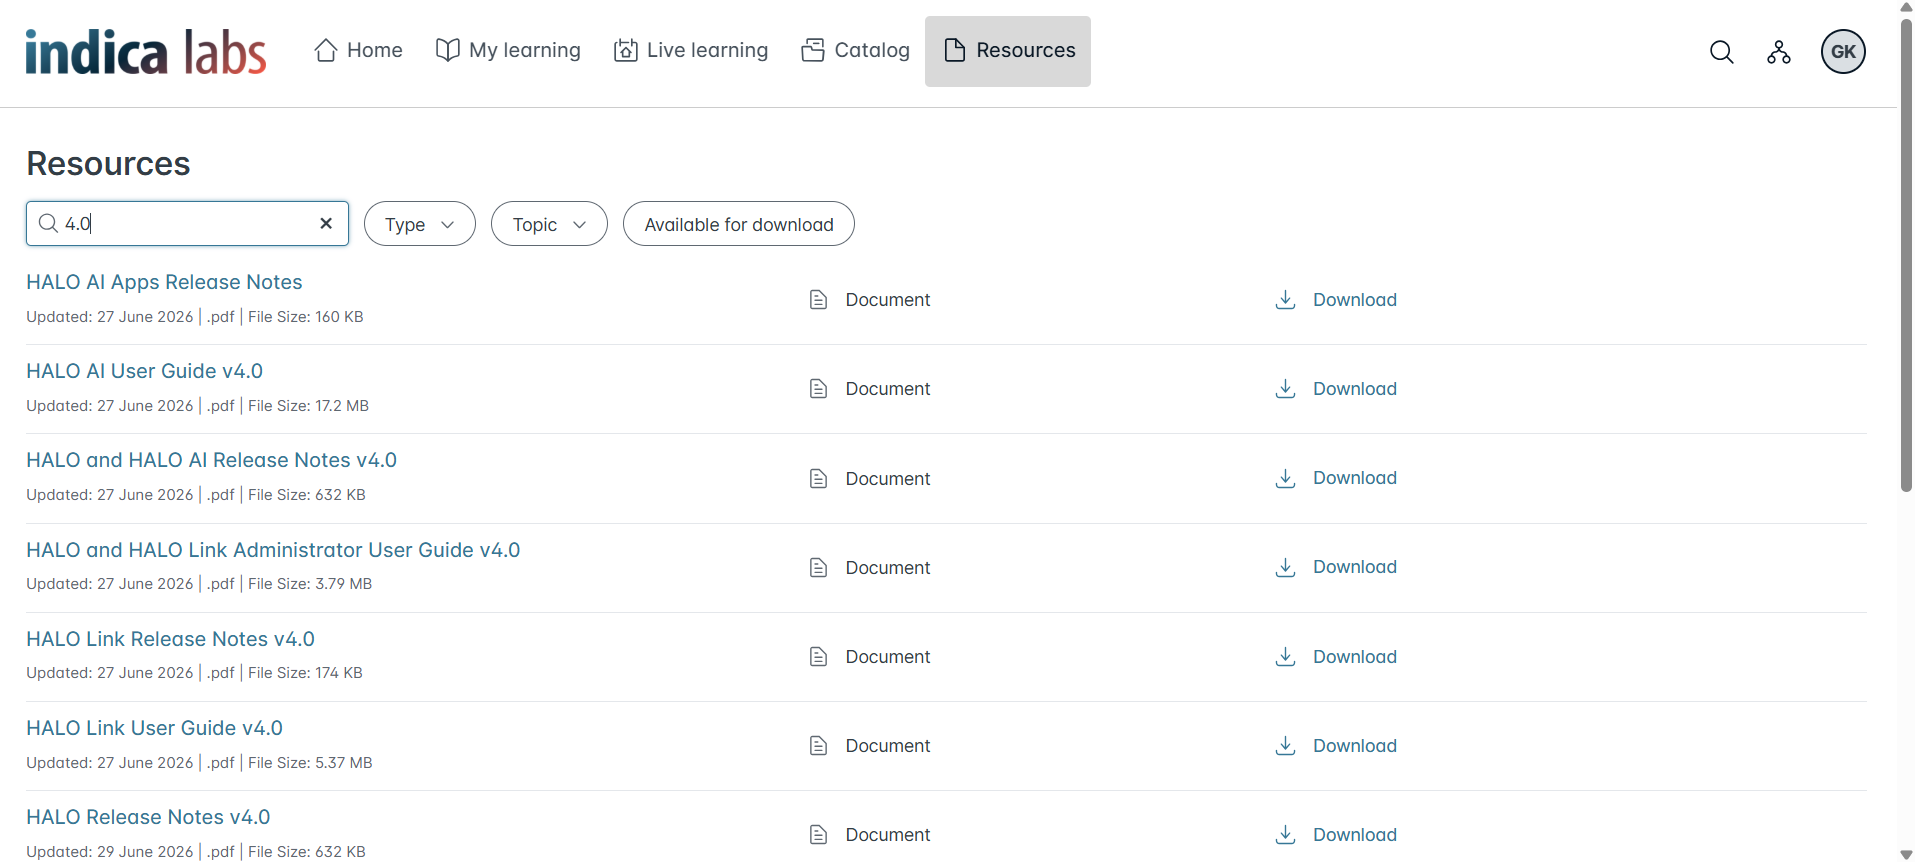Open HALO and HALO Link Administrator User Guide v4.0

coord(273,550)
